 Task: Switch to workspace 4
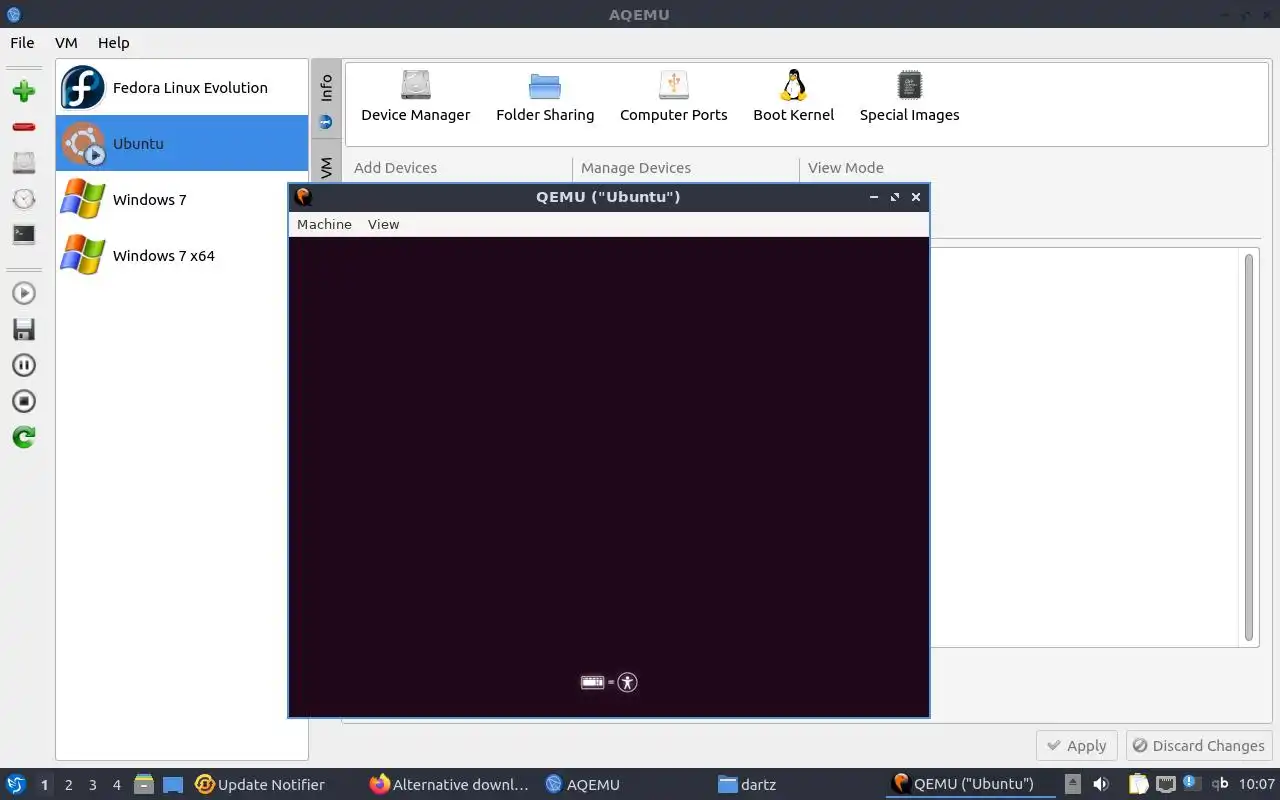coord(116,785)
